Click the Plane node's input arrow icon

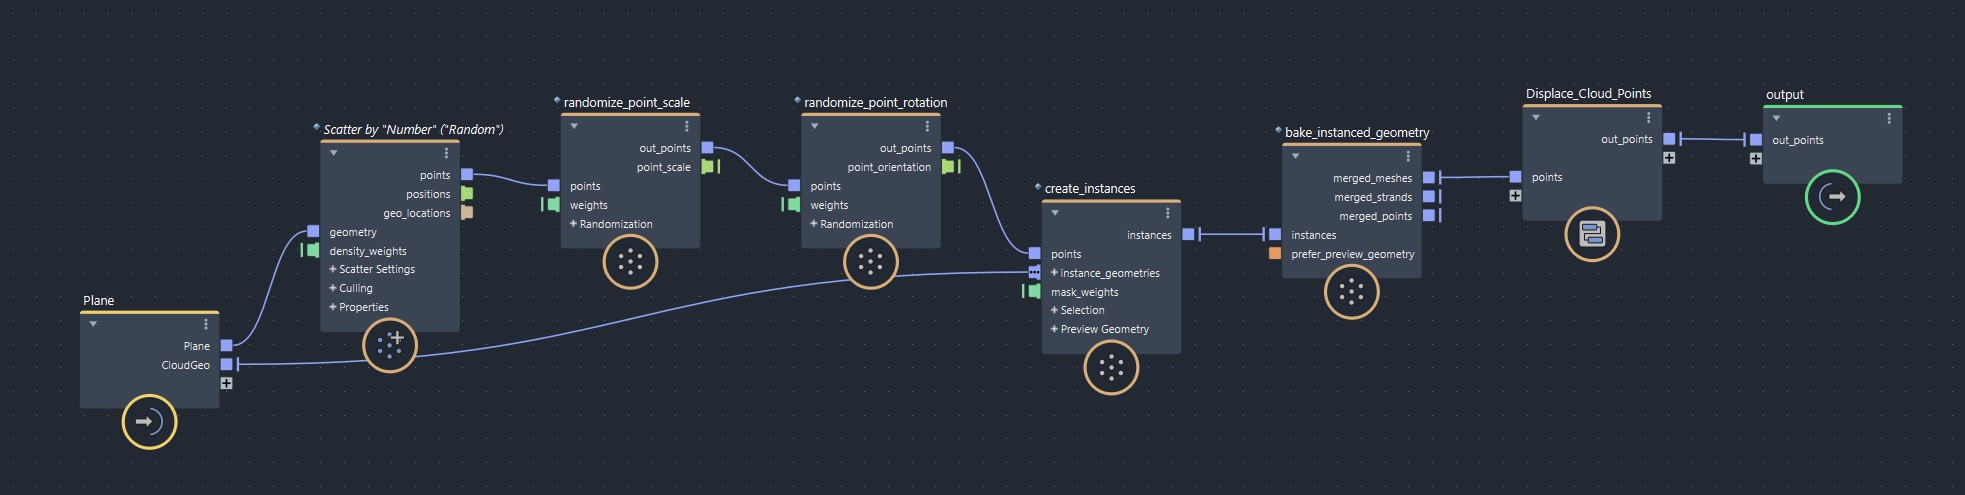[x=149, y=422]
